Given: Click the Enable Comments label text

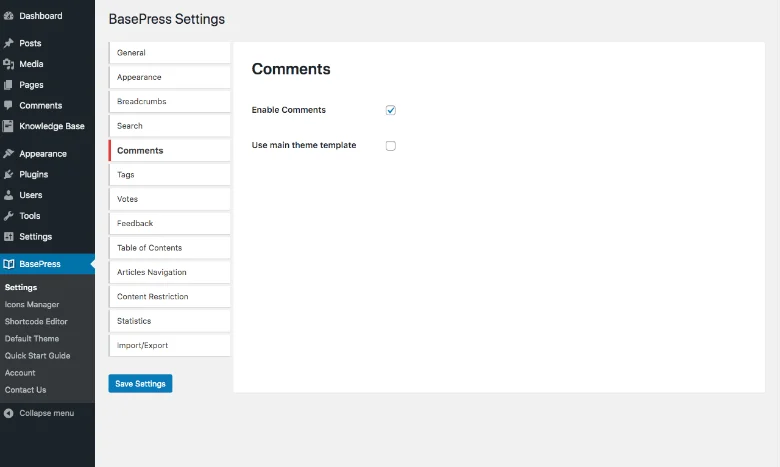Looking at the screenshot, I should tap(289, 110).
